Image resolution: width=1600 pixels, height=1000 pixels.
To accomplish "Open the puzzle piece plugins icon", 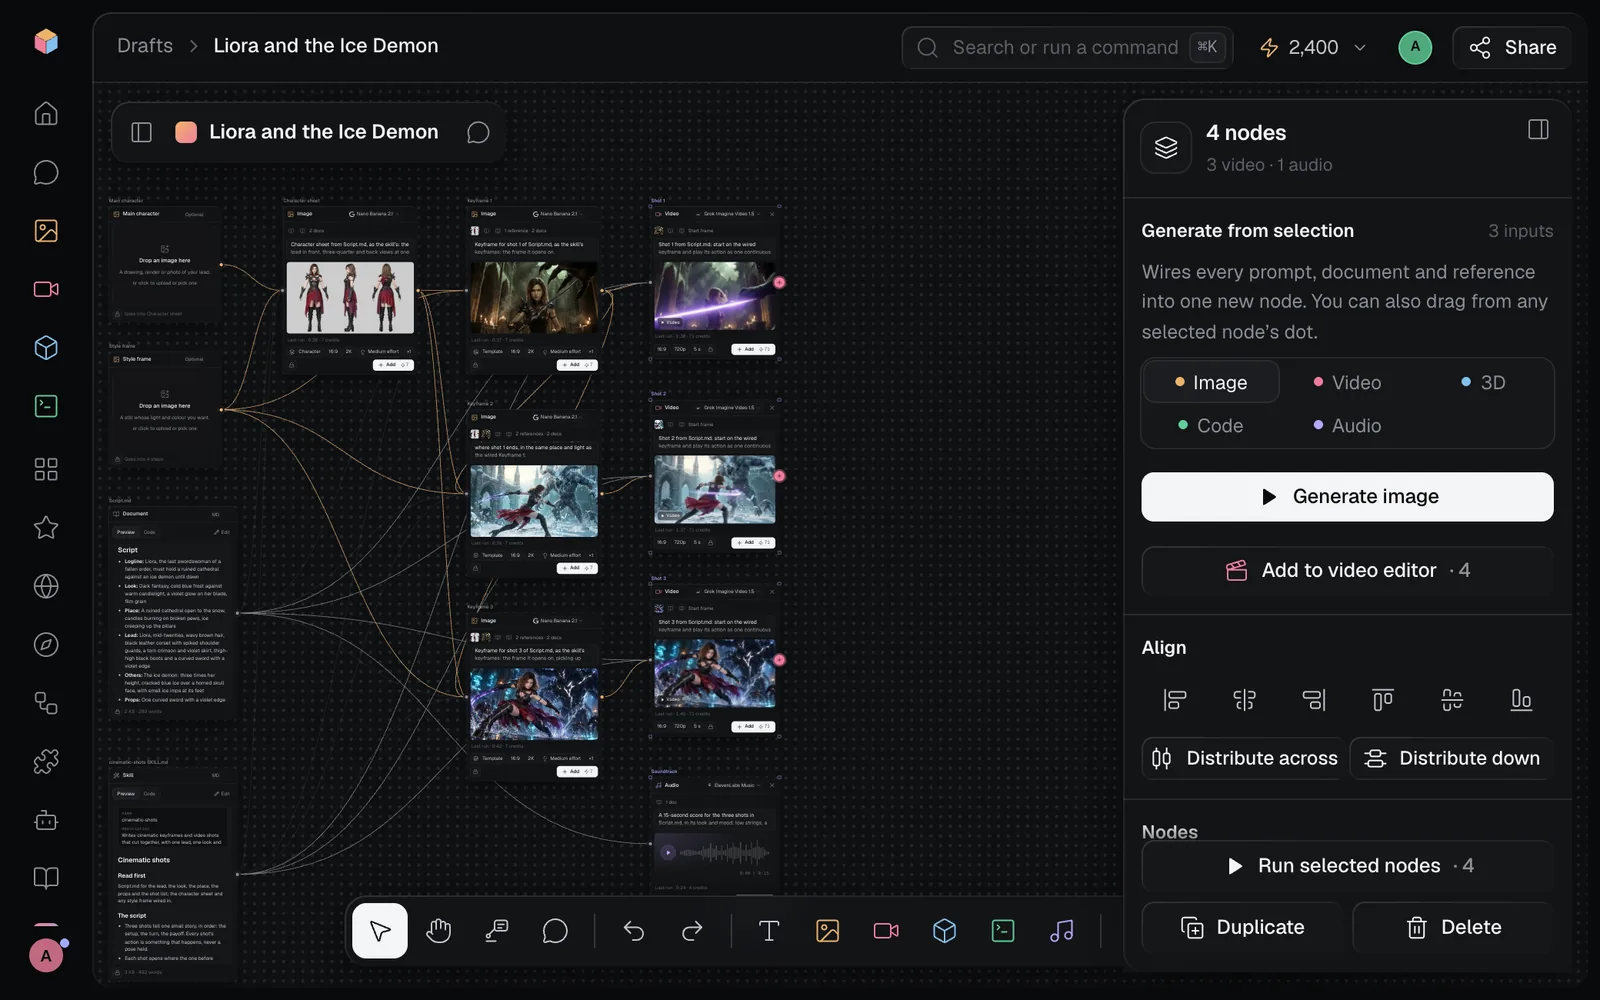I will click(x=46, y=762).
